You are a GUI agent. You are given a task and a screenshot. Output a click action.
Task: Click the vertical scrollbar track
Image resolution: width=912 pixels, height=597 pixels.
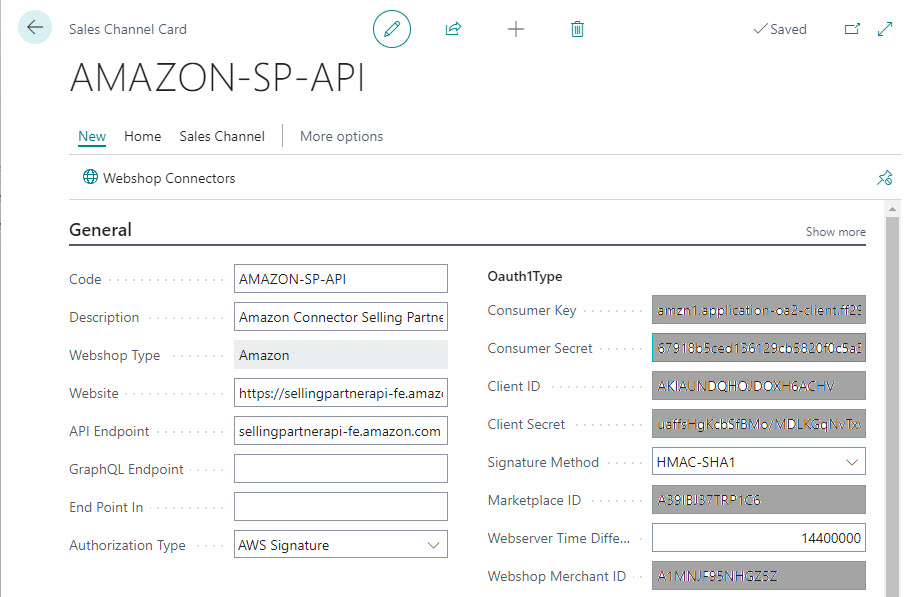click(x=892, y=406)
